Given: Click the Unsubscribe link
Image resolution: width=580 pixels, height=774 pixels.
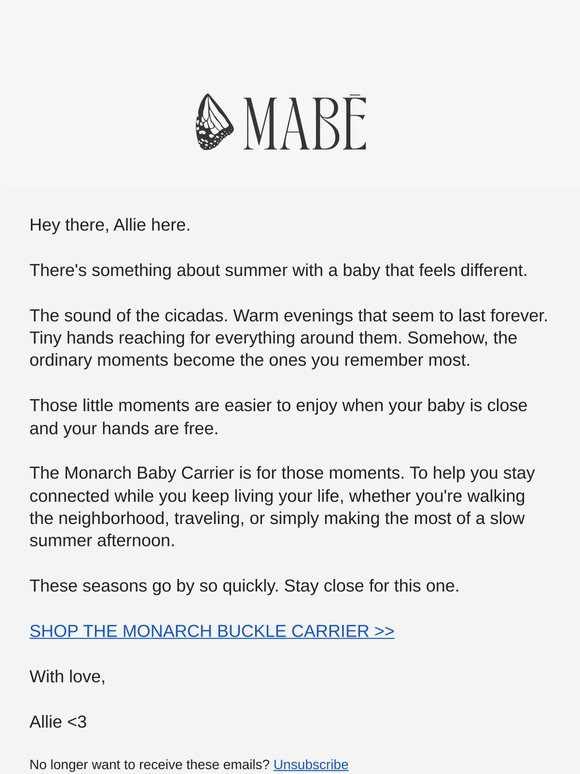Looking at the screenshot, I should coord(310,764).
